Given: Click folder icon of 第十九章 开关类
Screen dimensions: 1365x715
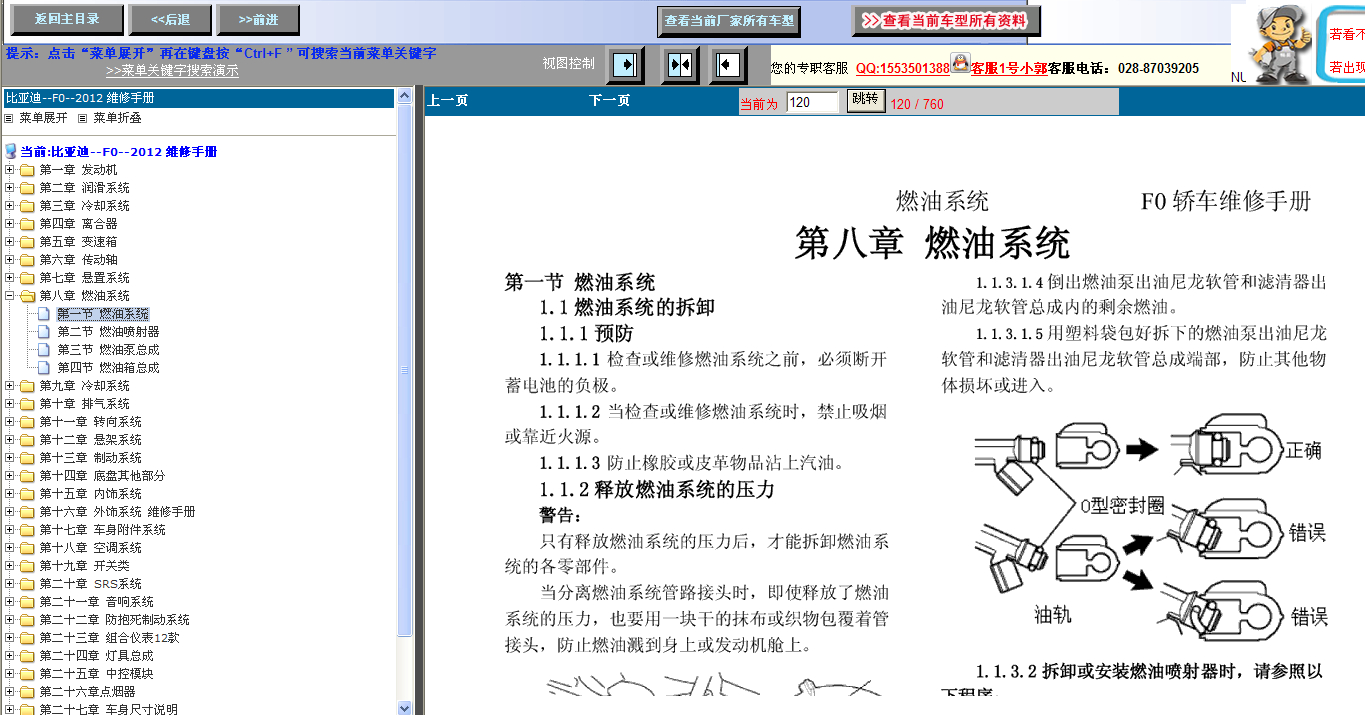Looking at the screenshot, I should click(27, 566).
